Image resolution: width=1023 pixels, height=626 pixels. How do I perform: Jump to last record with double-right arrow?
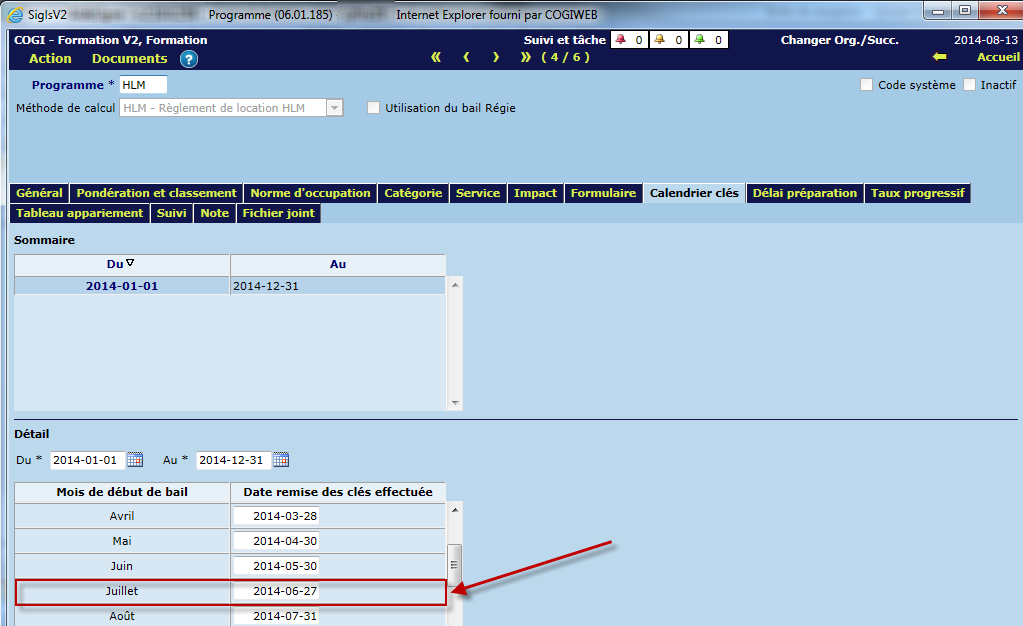coord(526,57)
